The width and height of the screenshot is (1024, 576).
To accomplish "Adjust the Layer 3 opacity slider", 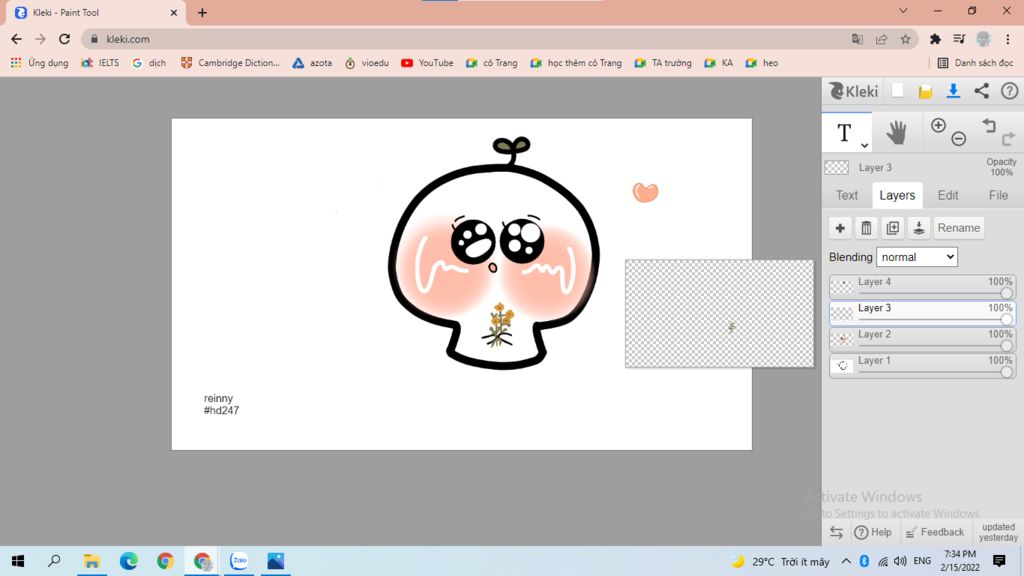I will 1006,319.
